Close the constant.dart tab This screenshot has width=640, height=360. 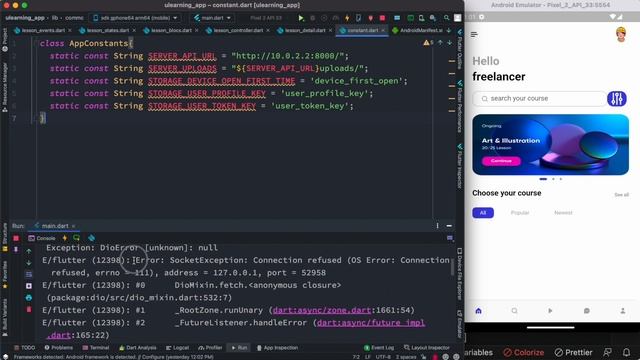[x=383, y=31]
